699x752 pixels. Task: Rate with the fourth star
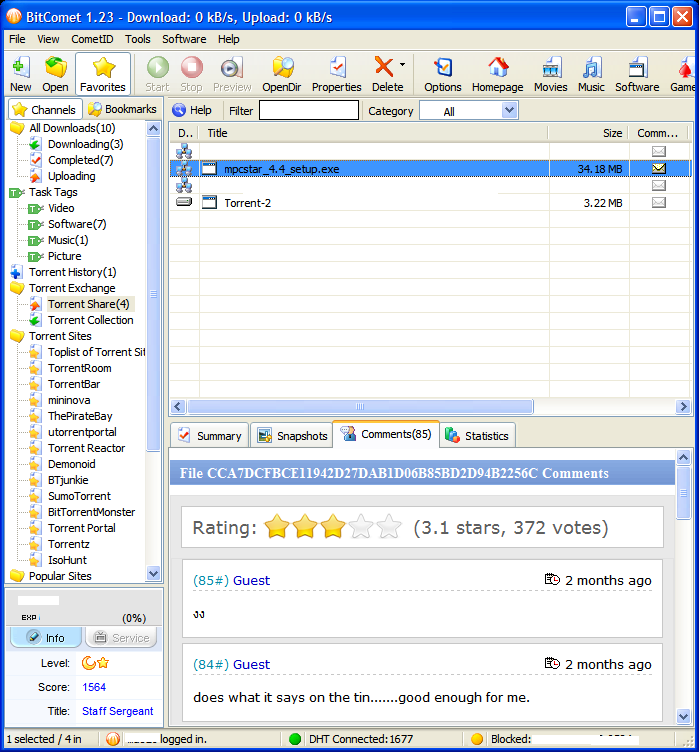coord(361,527)
